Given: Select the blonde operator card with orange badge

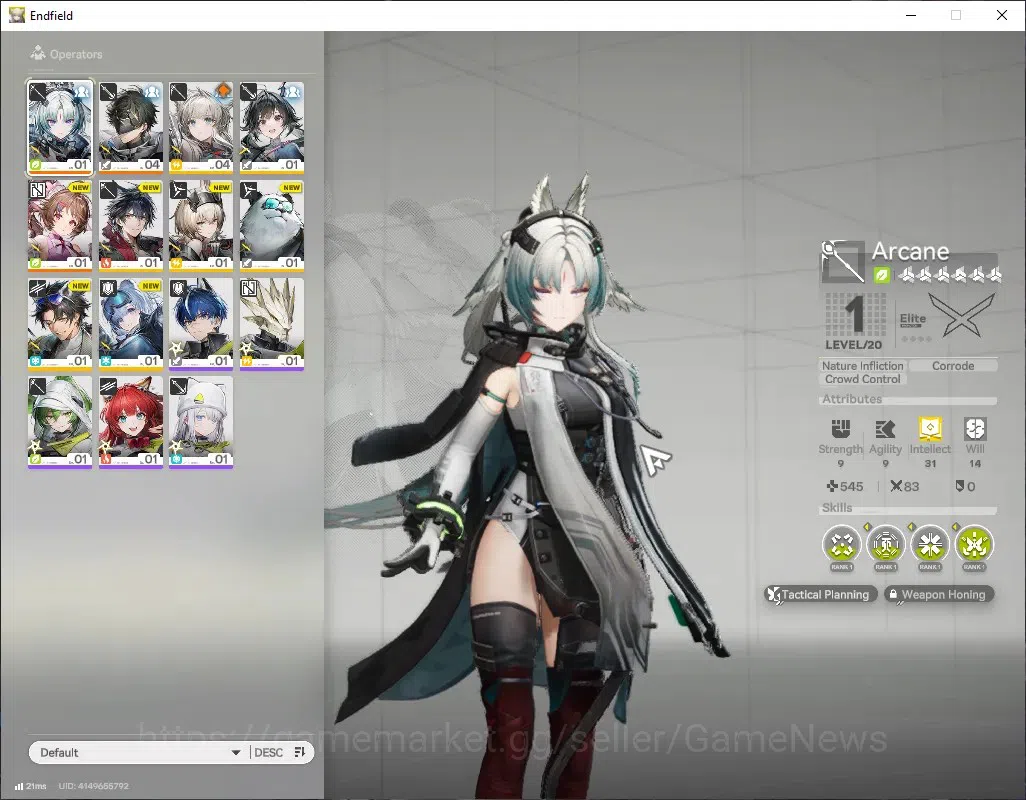Looking at the screenshot, I should tap(201, 128).
